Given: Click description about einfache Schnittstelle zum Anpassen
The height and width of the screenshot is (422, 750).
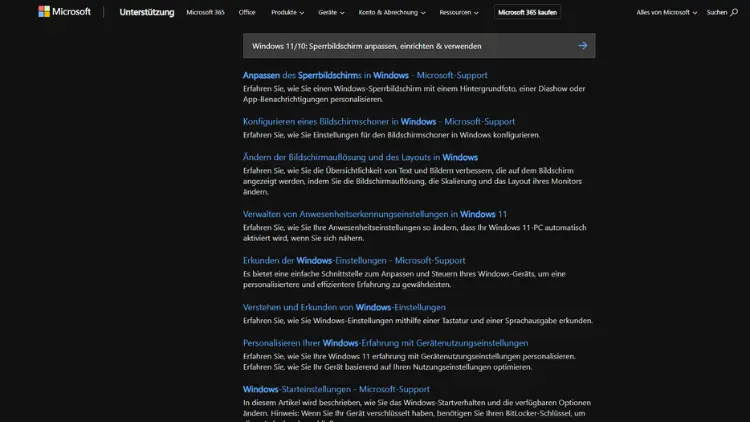Looking at the screenshot, I should (404, 279).
